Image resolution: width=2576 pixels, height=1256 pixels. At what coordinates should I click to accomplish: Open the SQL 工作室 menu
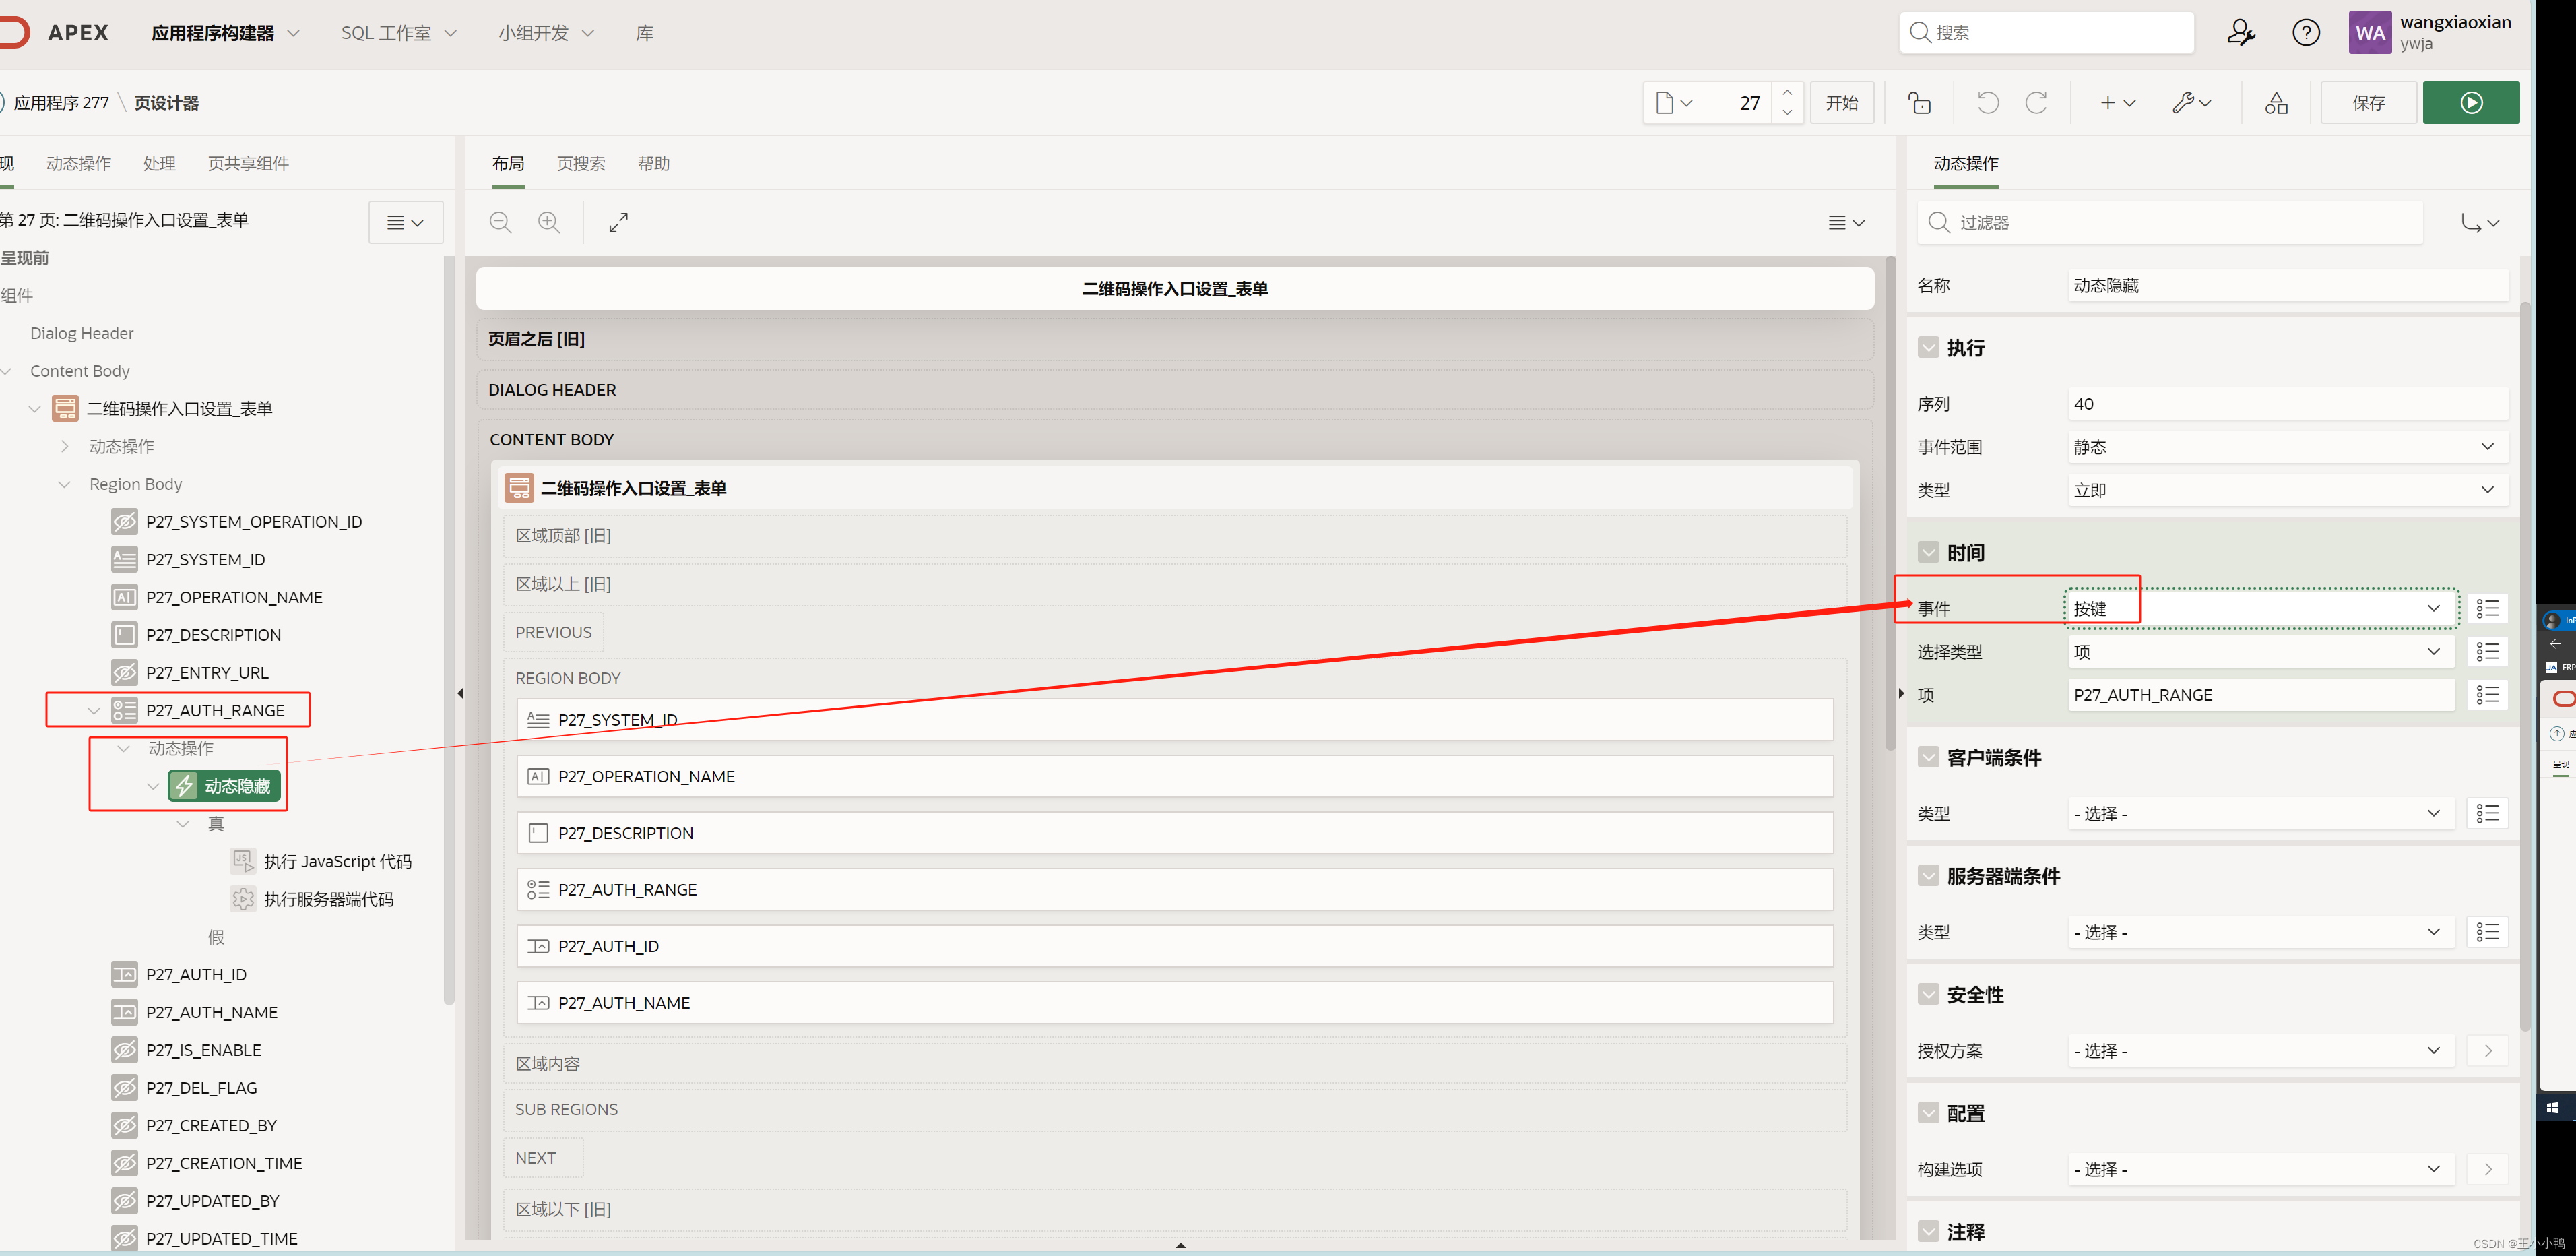tap(398, 33)
